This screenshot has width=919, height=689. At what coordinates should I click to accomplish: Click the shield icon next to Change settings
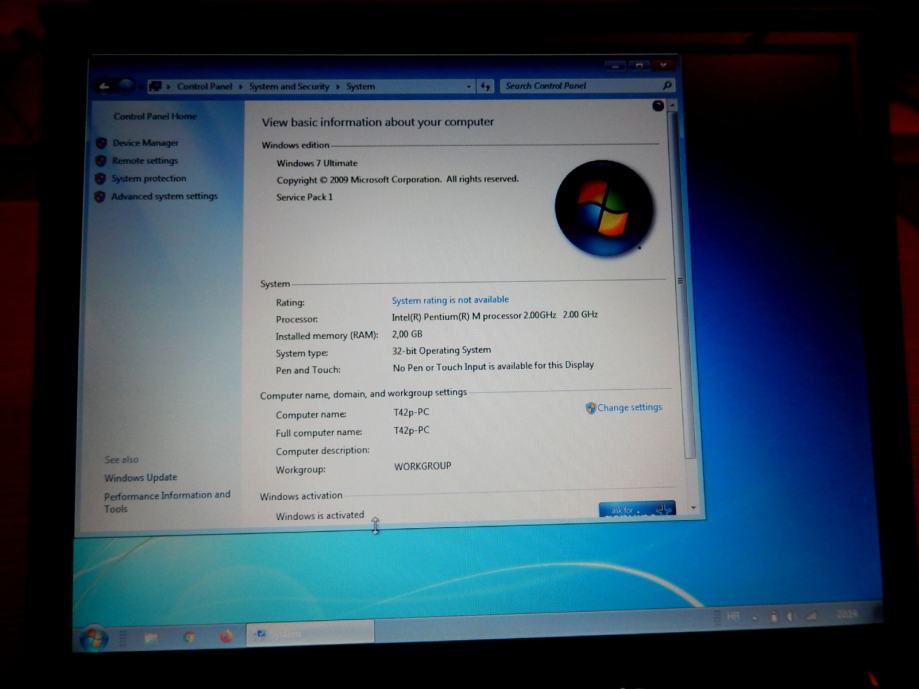pos(590,408)
